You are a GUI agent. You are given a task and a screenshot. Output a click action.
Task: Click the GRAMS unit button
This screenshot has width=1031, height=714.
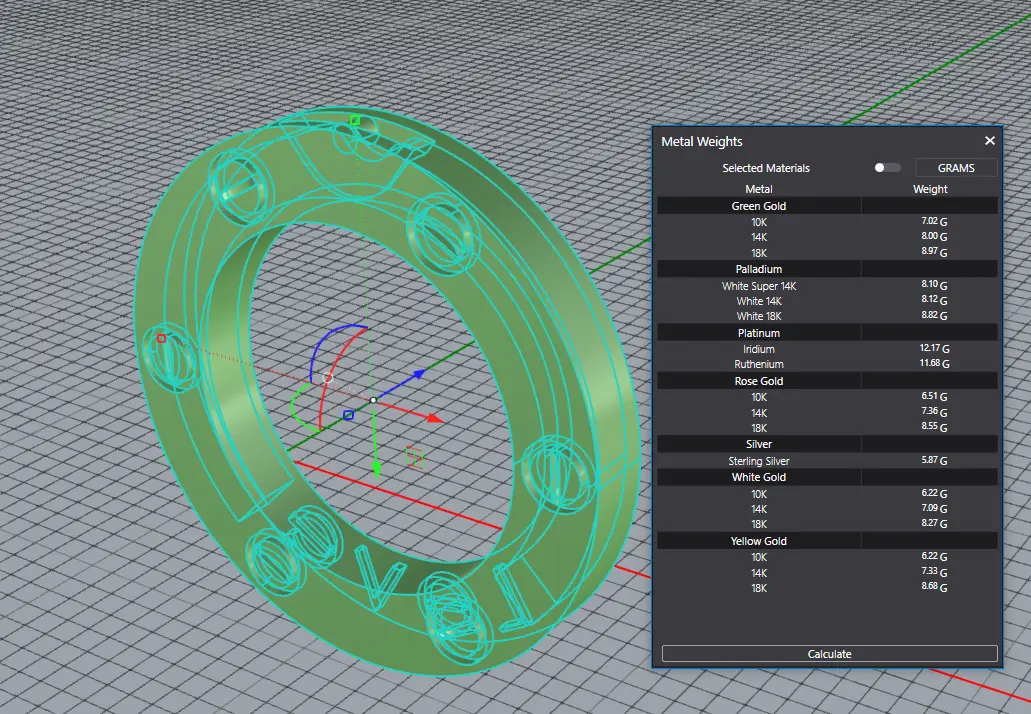[955, 168]
